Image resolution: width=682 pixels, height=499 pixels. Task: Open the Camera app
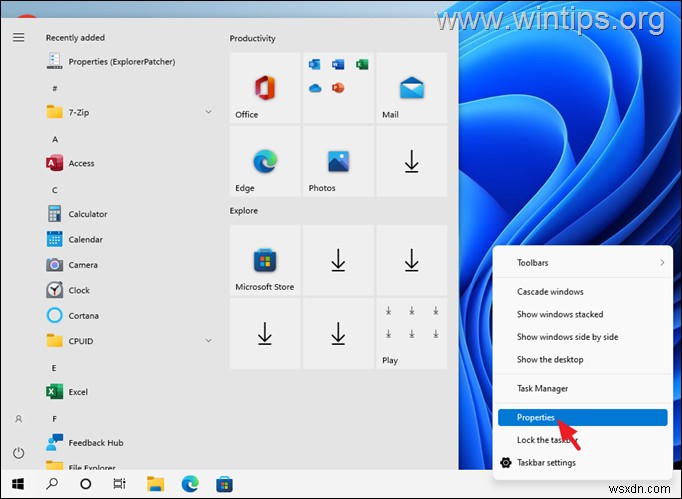point(72,265)
